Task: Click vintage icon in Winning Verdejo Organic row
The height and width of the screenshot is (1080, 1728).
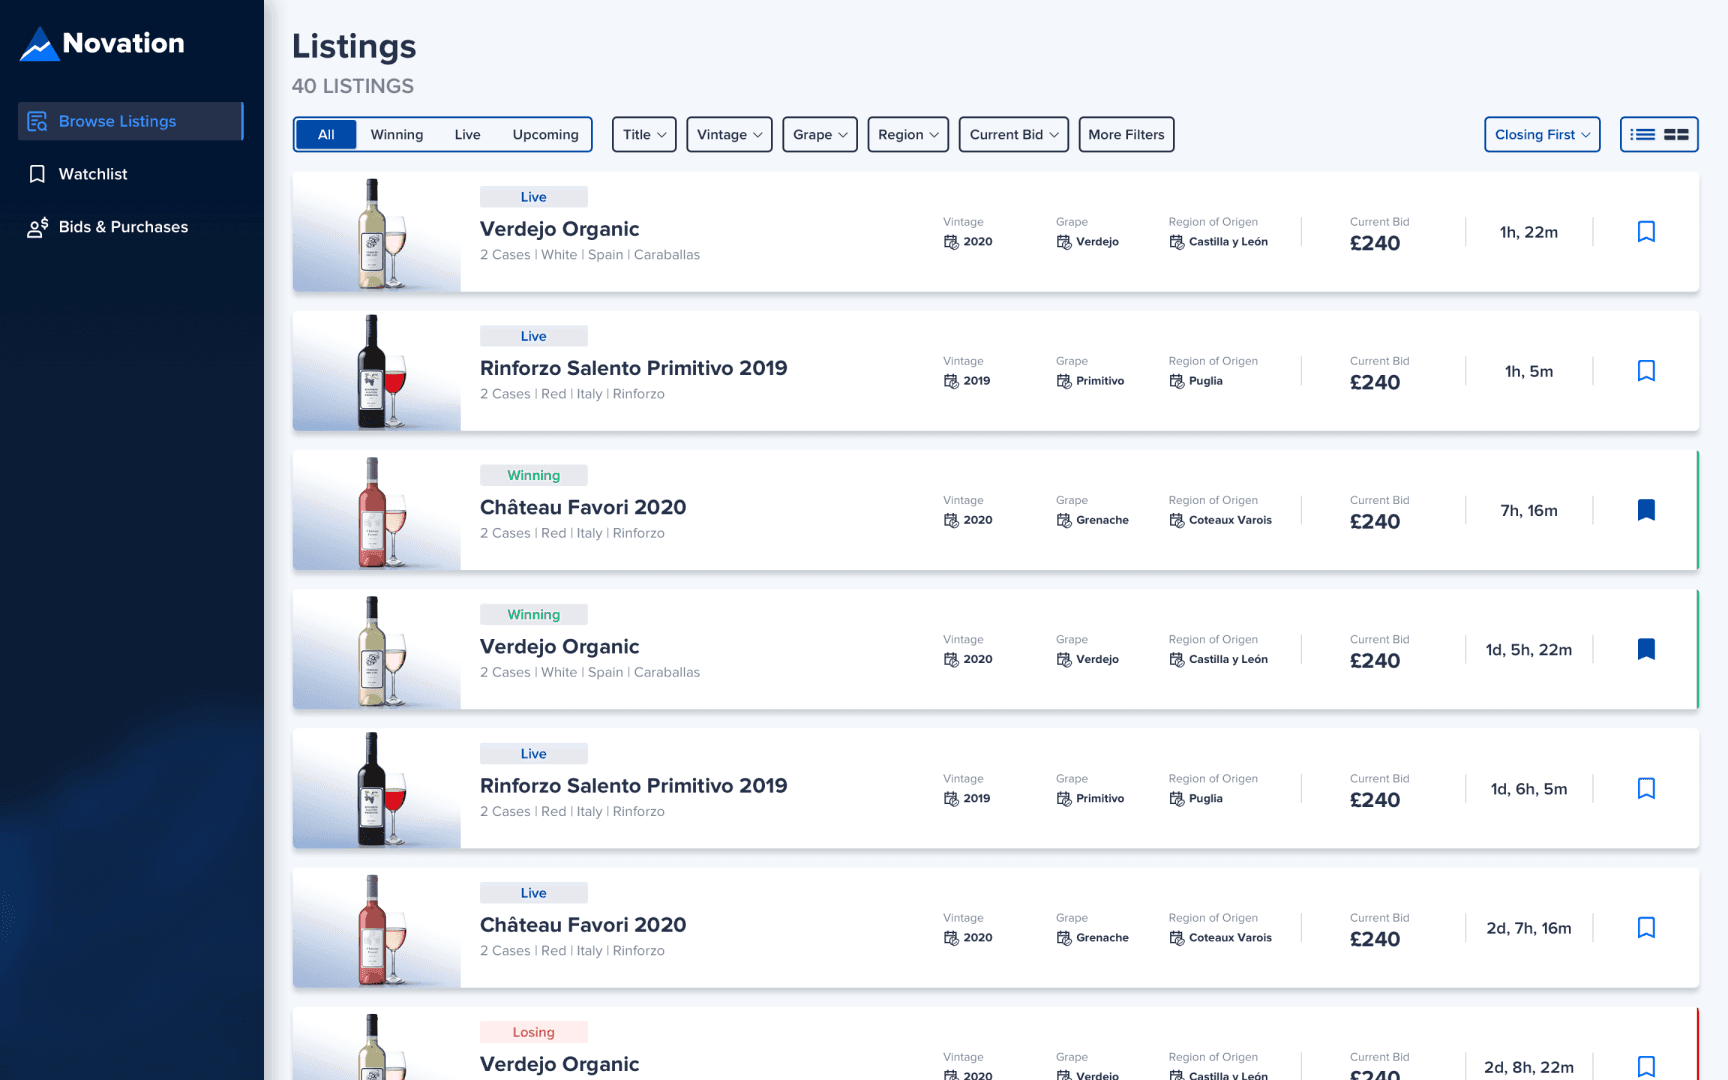Action: click(951, 659)
